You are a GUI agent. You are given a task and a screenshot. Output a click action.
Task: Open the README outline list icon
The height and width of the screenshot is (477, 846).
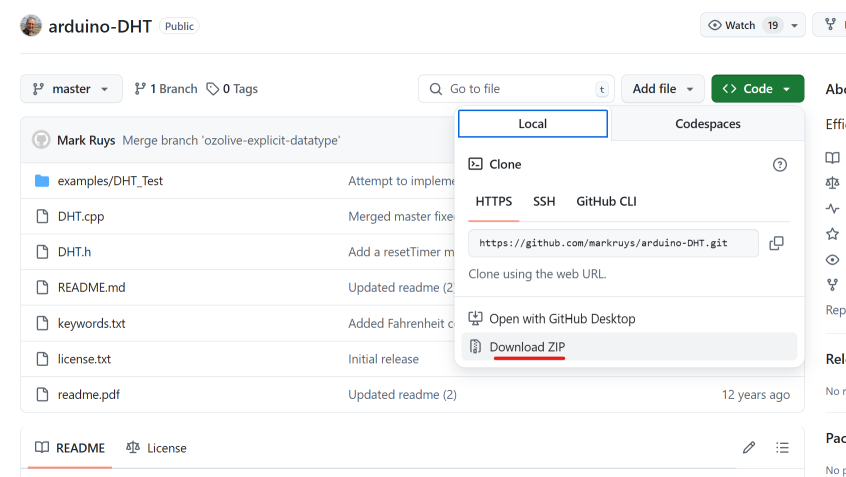(x=782, y=448)
